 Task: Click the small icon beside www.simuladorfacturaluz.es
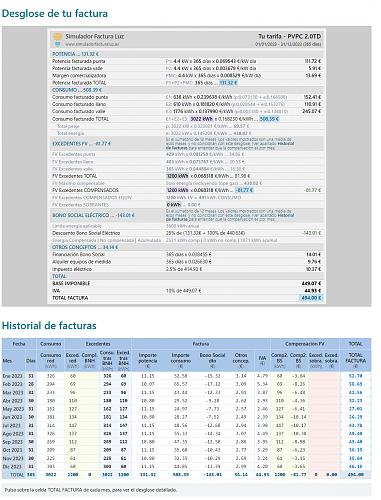point(58,44)
